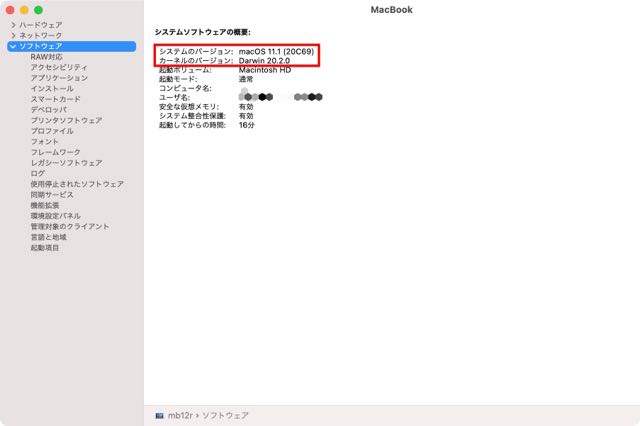Select ハードウェア in the sidebar
Image resolution: width=640 pixels, height=426 pixels.
click(x=41, y=25)
